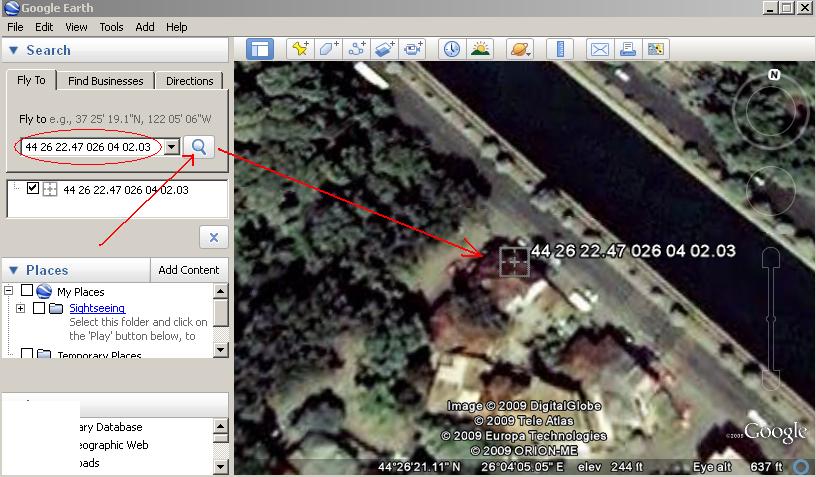This screenshot has height=477, width=816.
Task: Expand the Sightseeing folder node
Action: 20,308
